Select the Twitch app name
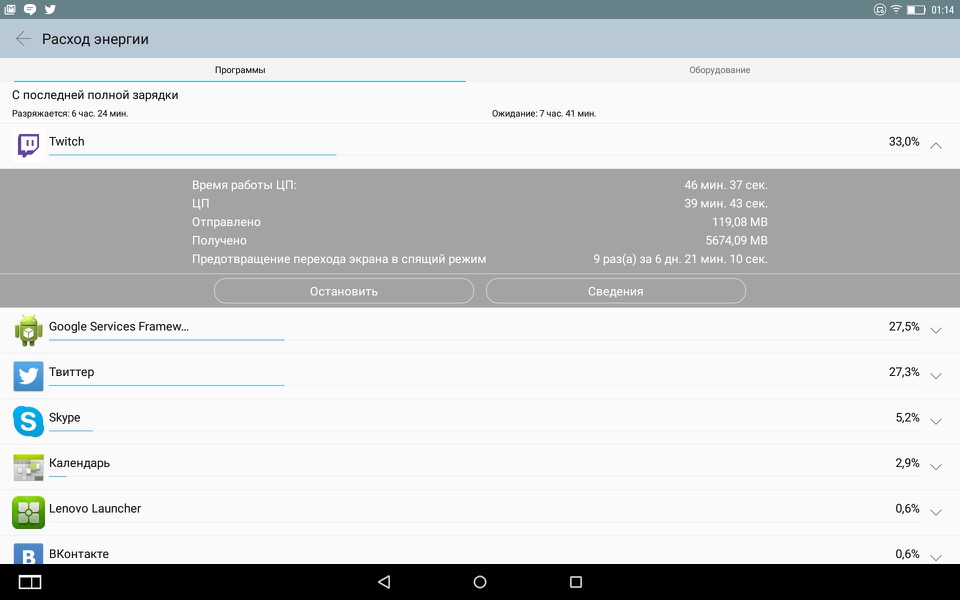Image resolution: width=960 pixels, height=600 pixels. pyautogui.click(x=67, y=141)
